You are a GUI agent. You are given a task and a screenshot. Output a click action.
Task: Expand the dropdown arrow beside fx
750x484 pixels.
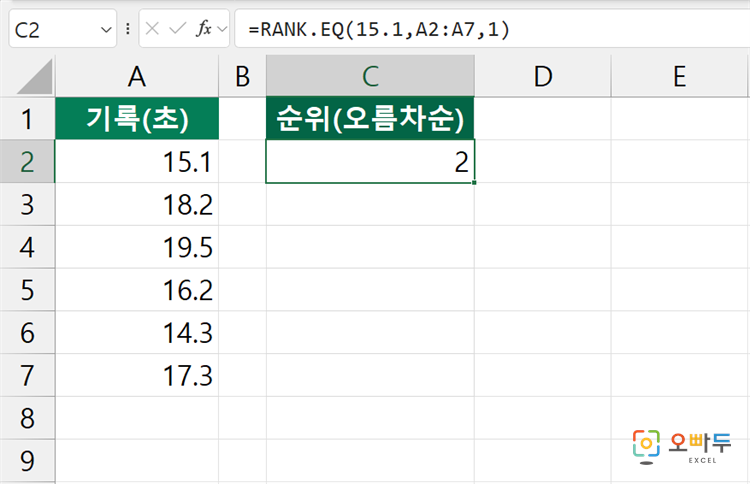(x=222, y=30)
